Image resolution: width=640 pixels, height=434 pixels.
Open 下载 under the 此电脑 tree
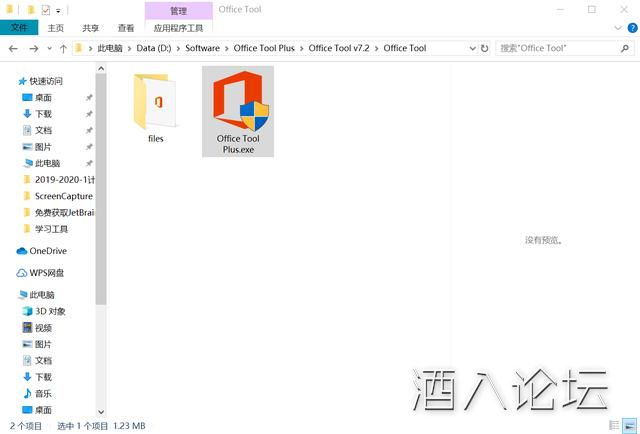click(x=43, y=377)
